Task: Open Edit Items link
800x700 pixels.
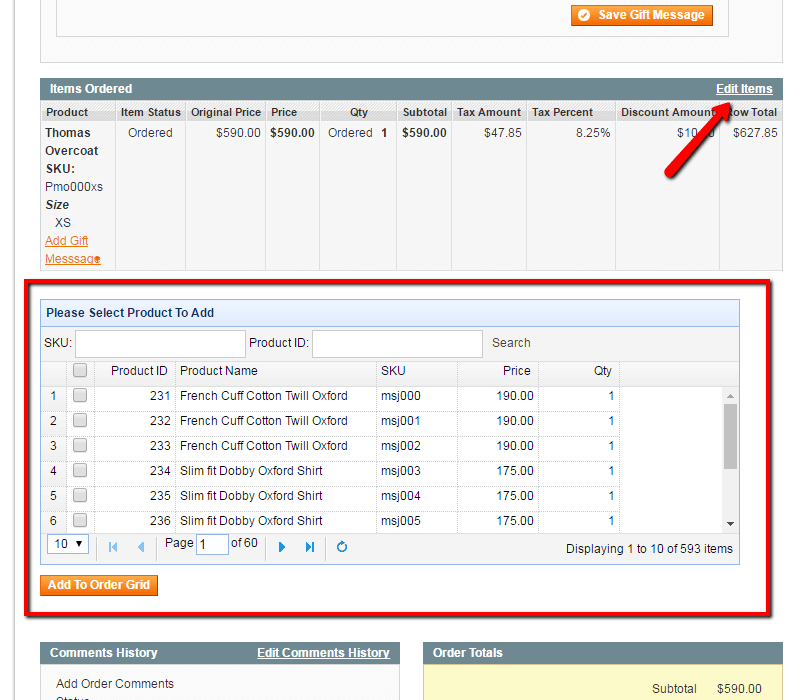Action: tap(744, 89)
